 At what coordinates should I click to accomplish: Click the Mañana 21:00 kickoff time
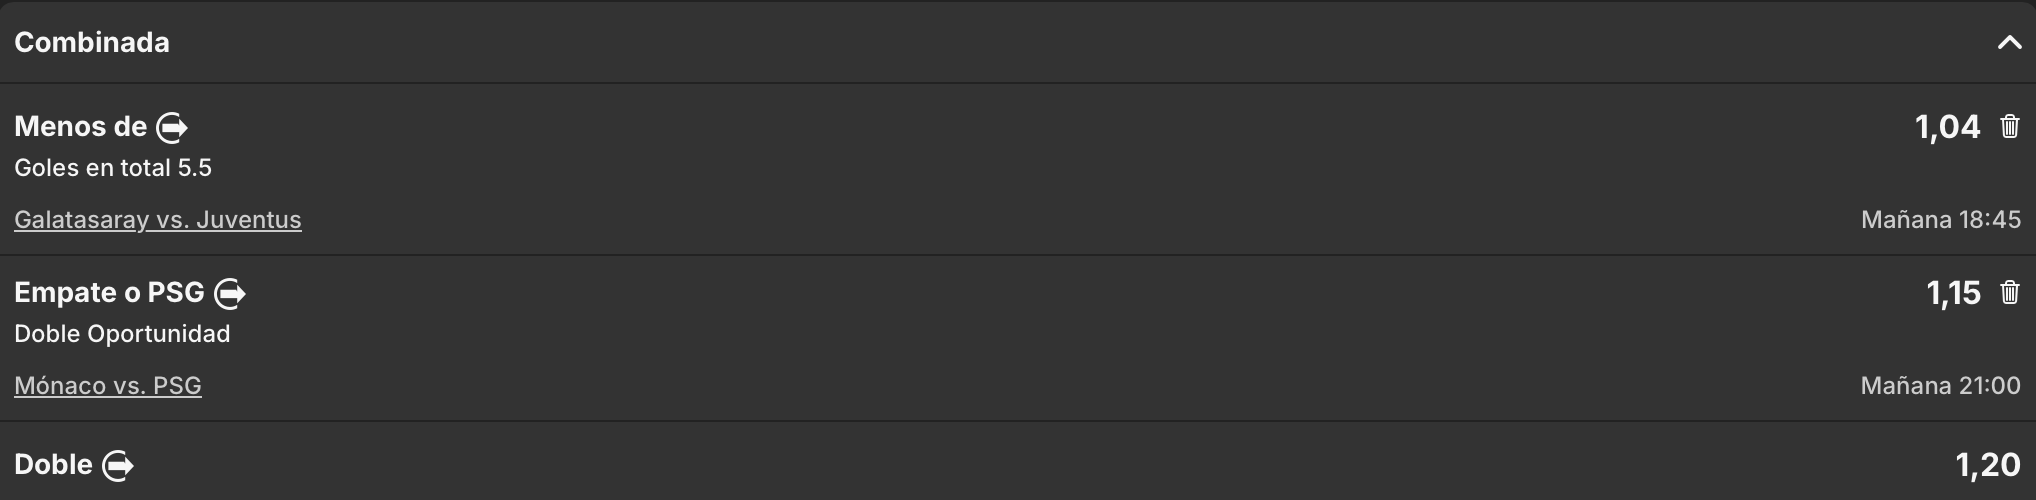click(x=1940, y=386)
